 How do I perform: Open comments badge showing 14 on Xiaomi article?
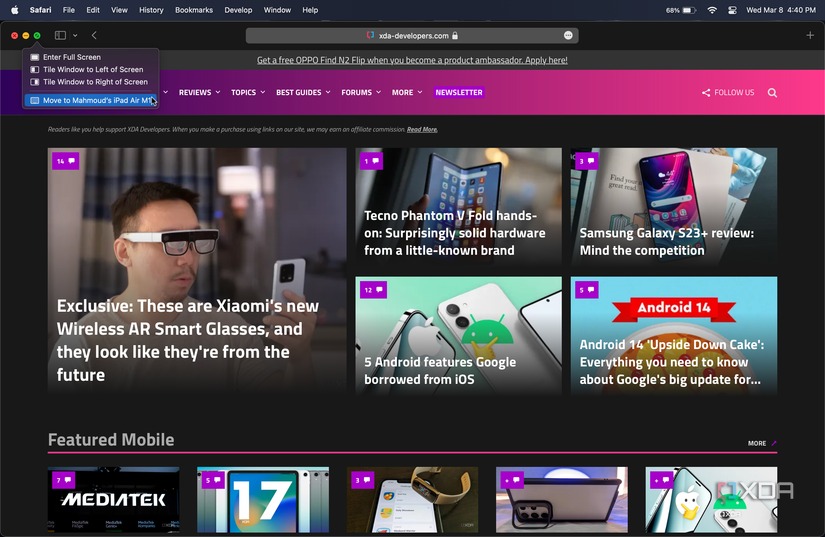[x=66, y=161]
